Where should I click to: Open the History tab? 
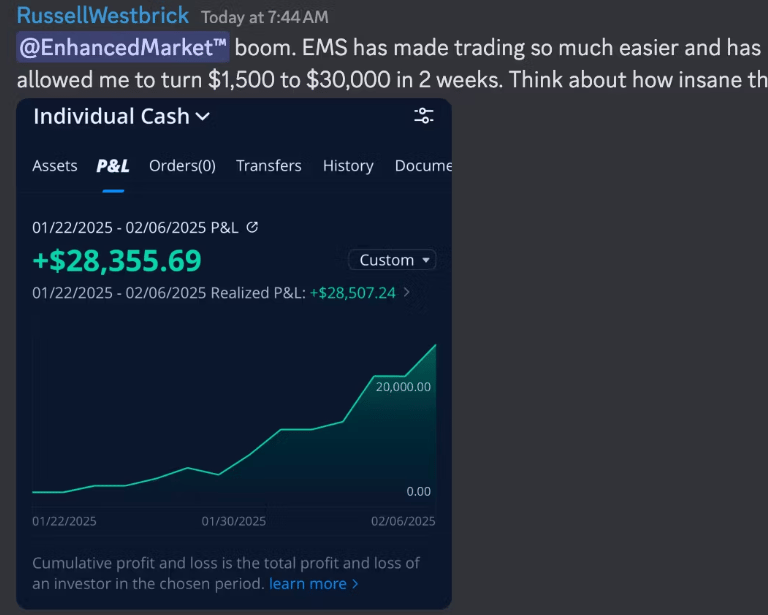click(x=348, y=166)
